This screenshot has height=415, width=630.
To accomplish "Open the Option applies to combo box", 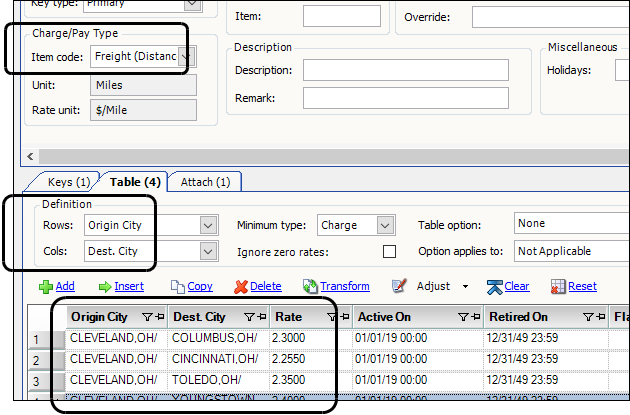I will [572, 251].
